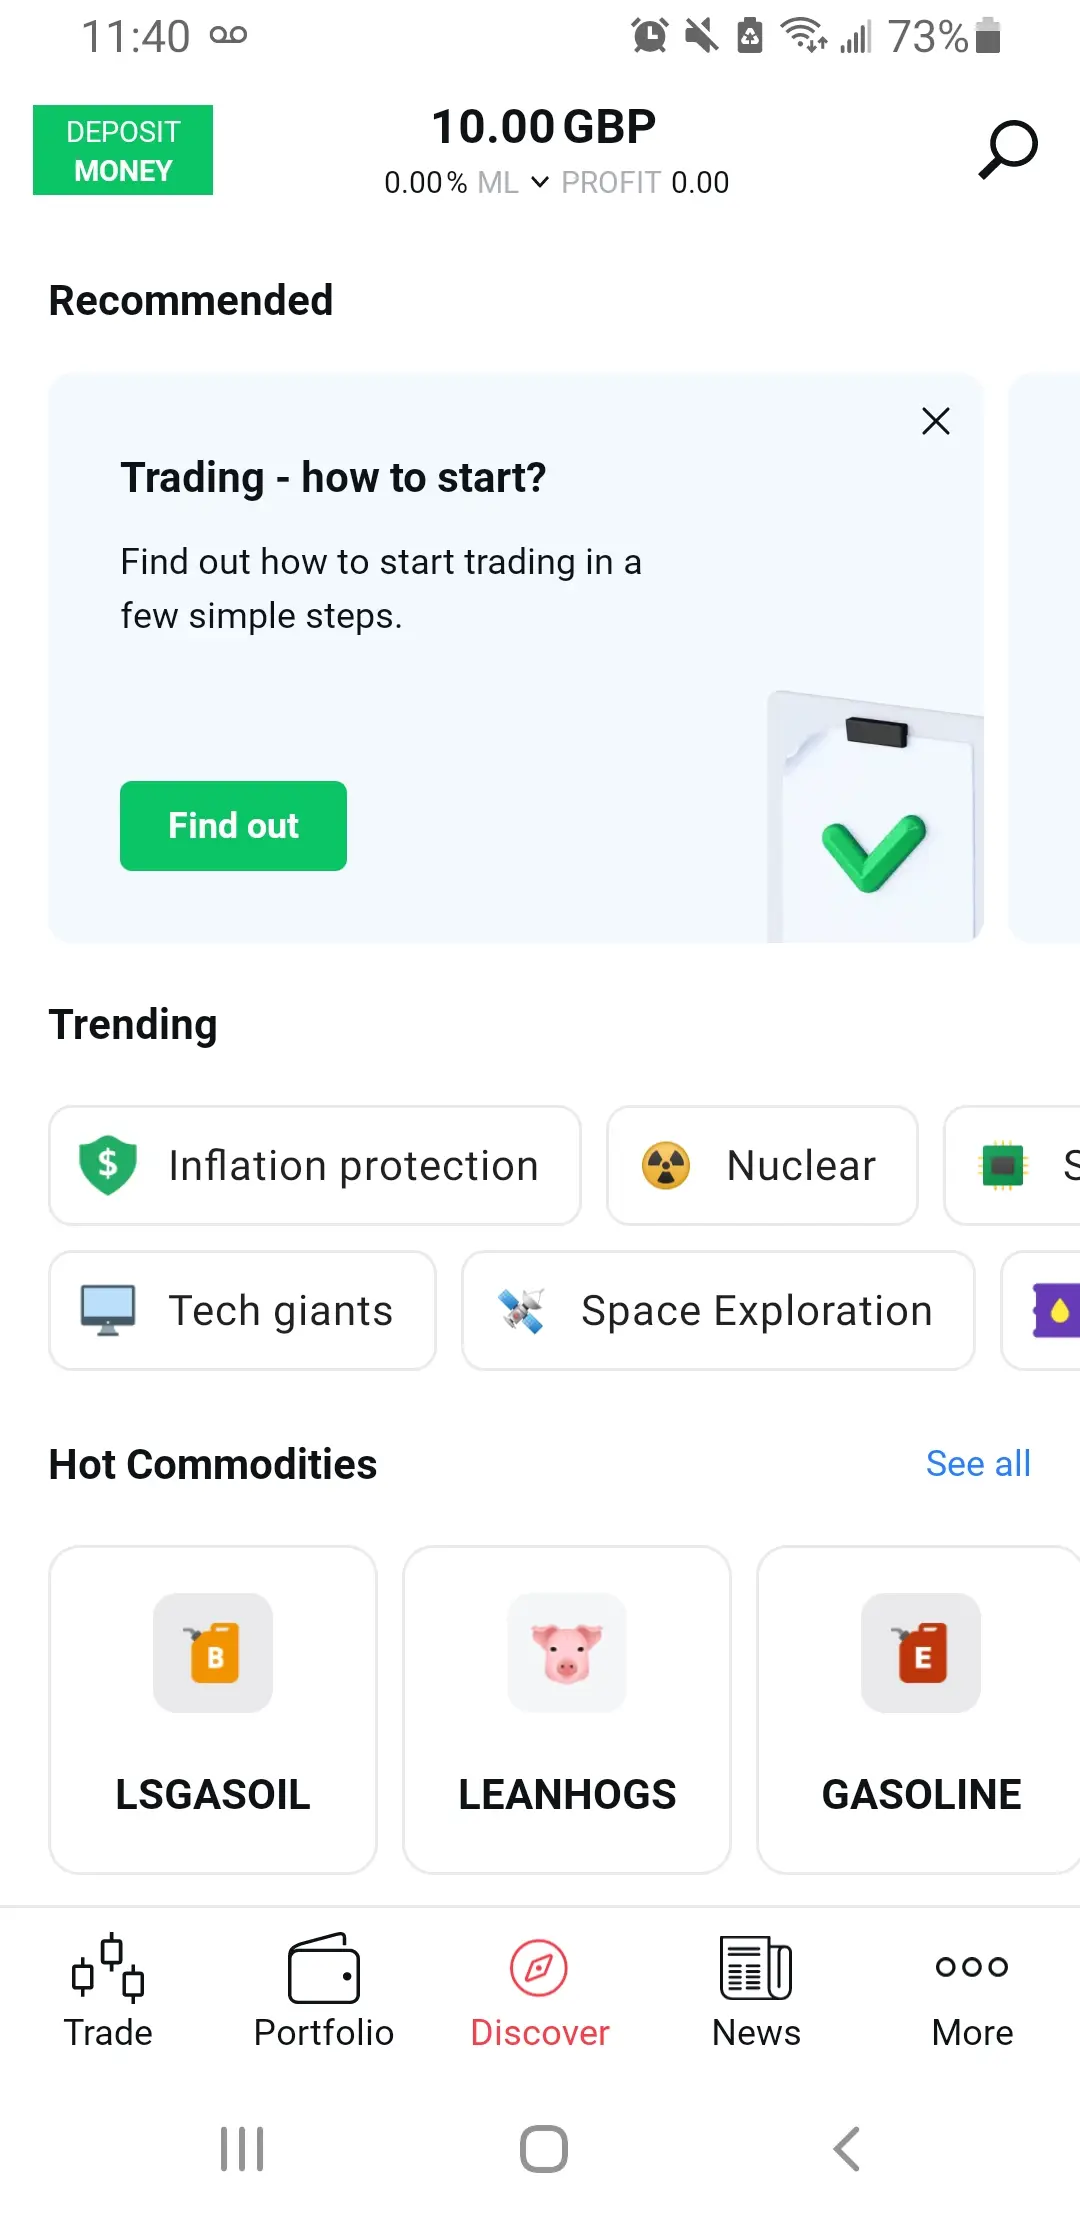
Task: Open the GASOLINE commodity card
Action: [920, 1709]
